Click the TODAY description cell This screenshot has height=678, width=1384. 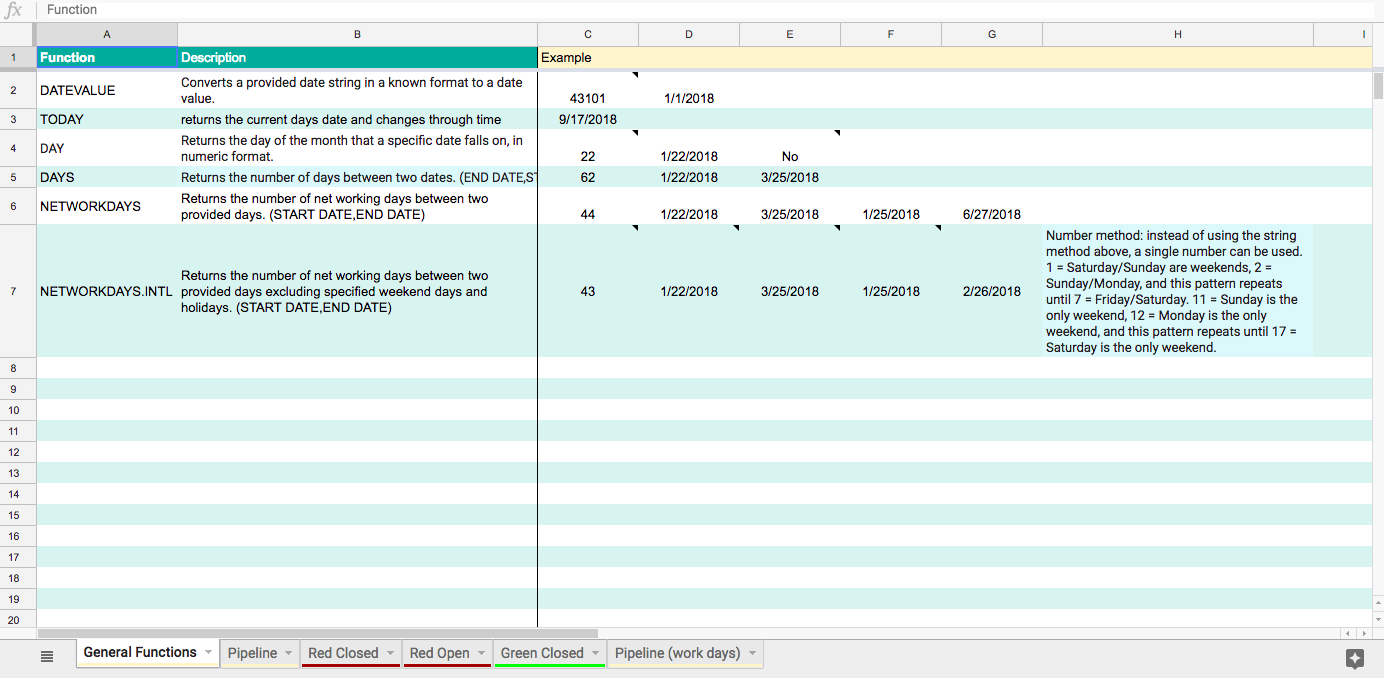[x=357, y=119]
